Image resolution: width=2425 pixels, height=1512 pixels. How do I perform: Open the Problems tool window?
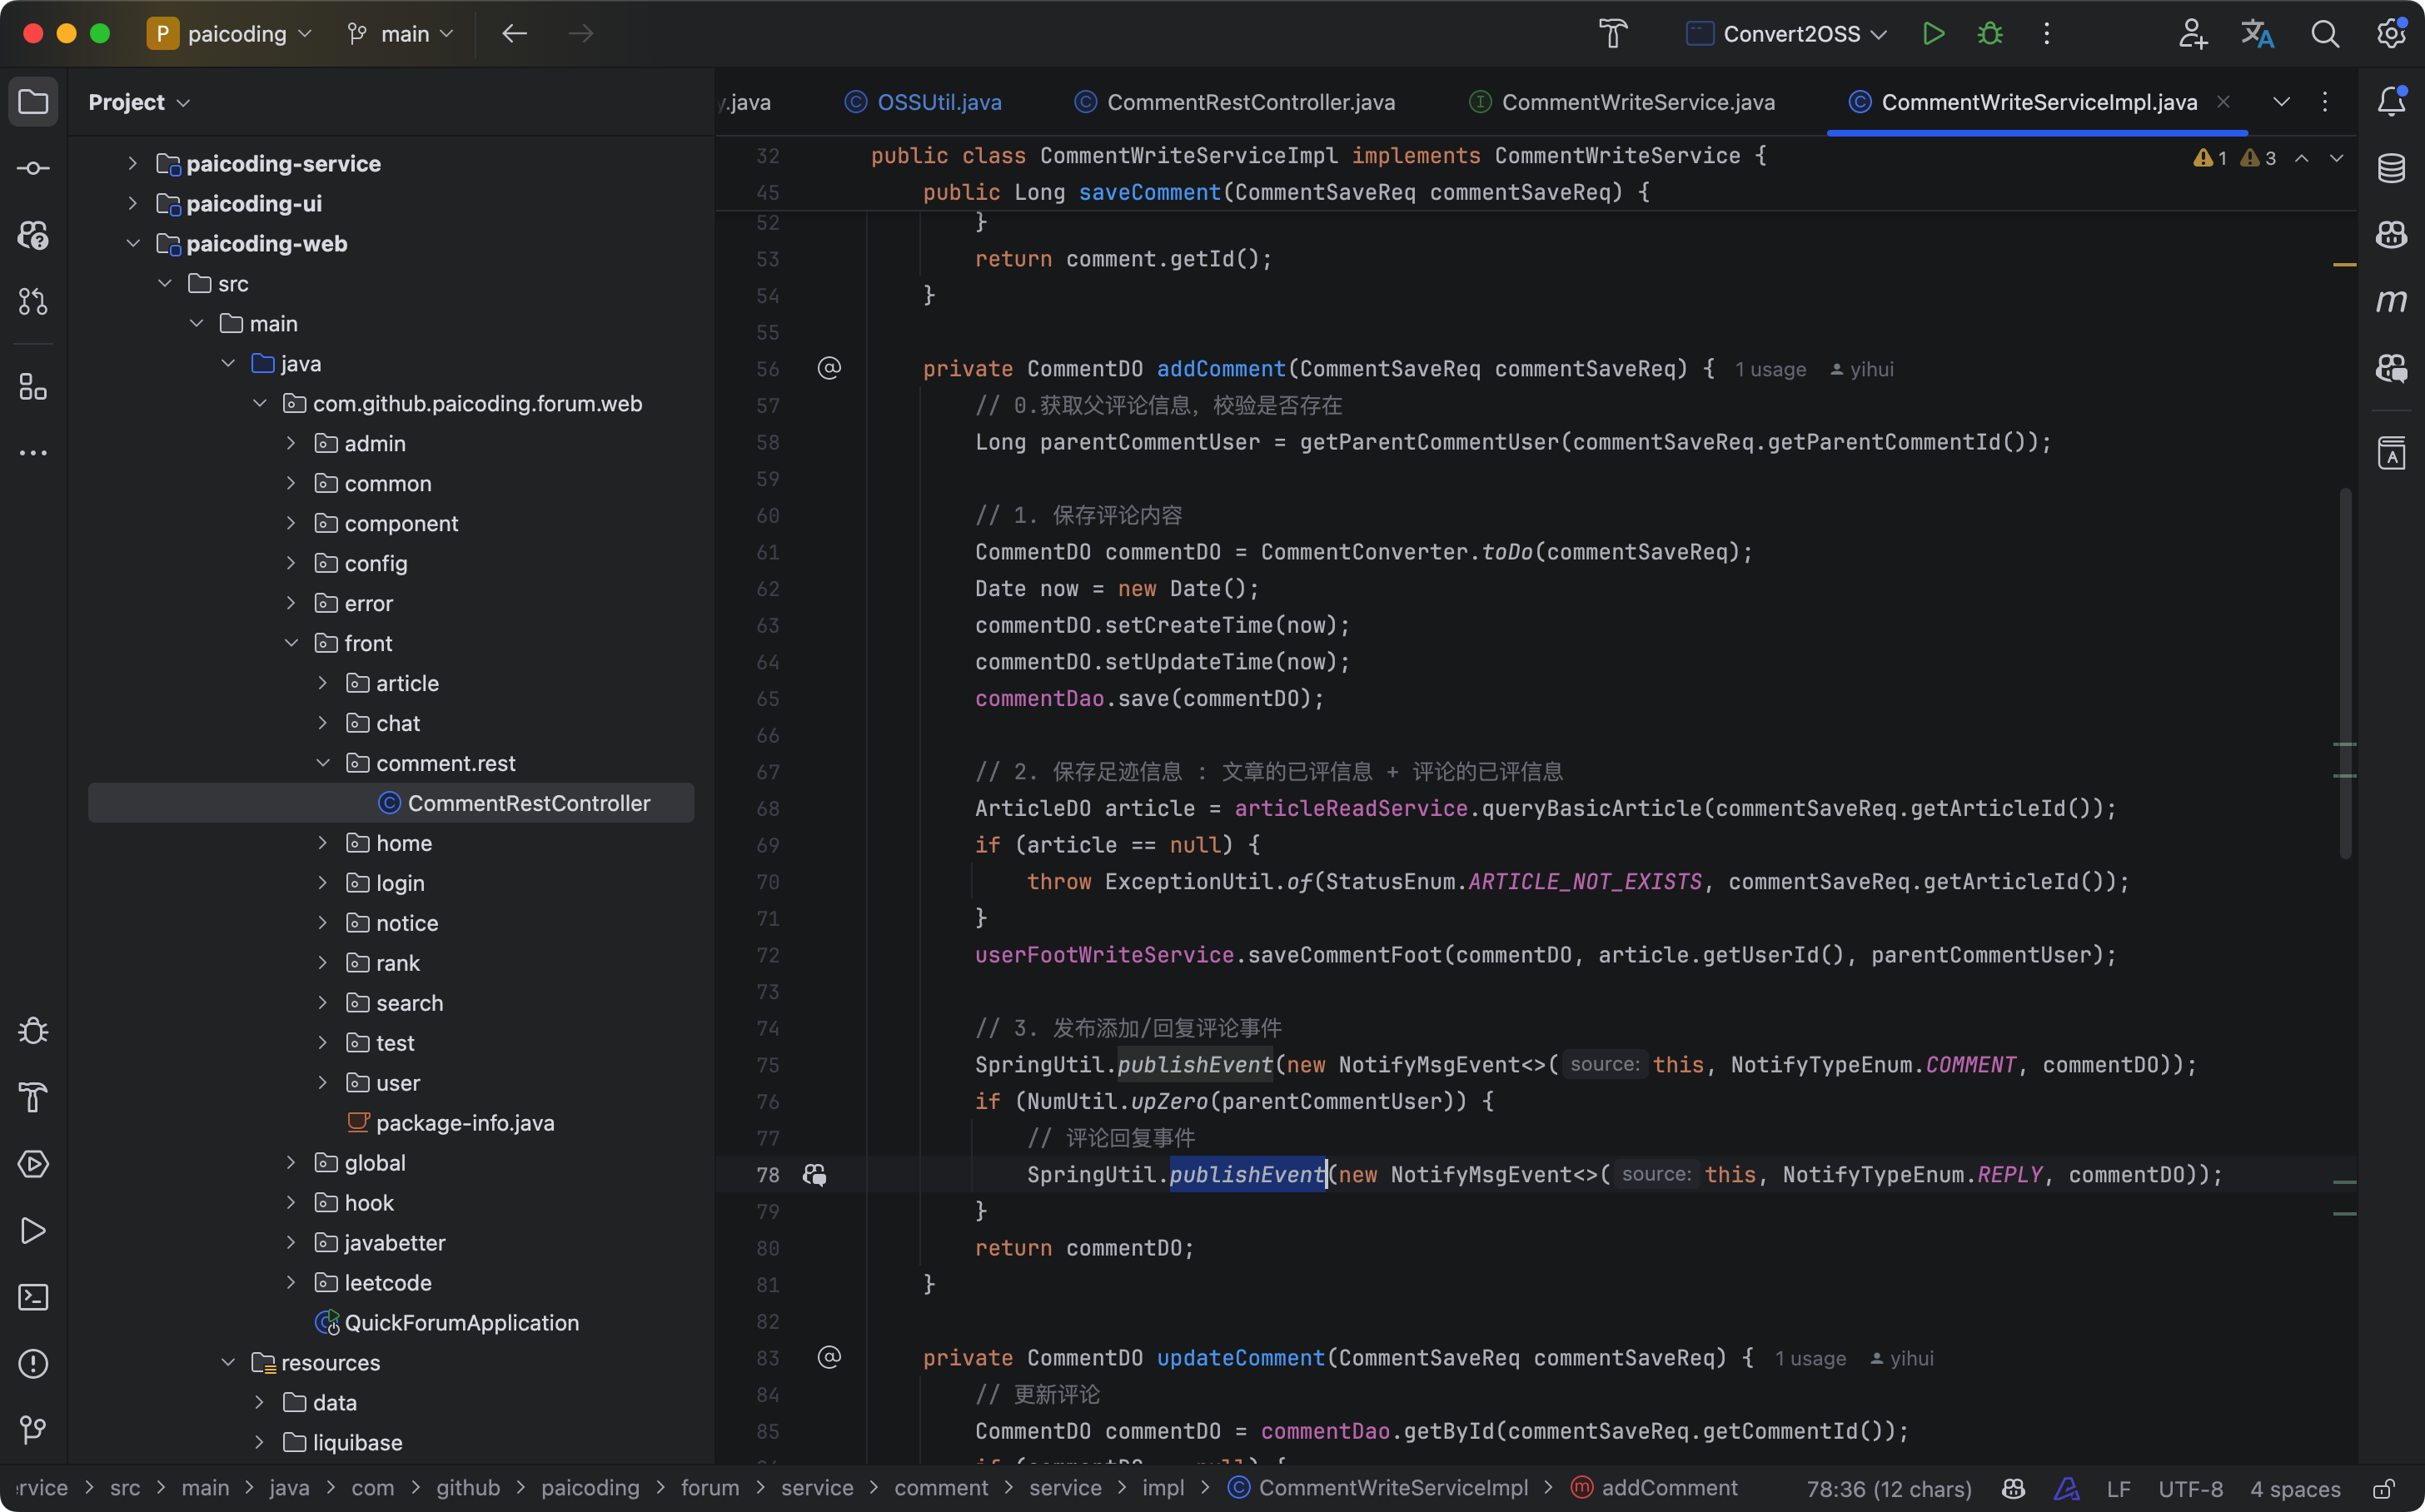33,1364
